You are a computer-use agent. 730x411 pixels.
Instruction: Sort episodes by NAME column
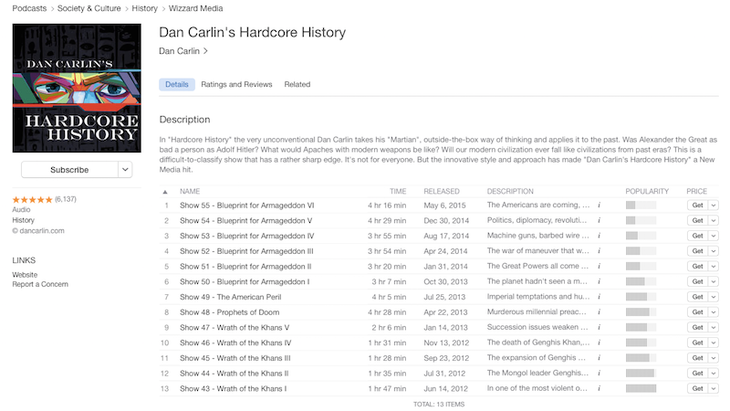(x=190, y=191)
